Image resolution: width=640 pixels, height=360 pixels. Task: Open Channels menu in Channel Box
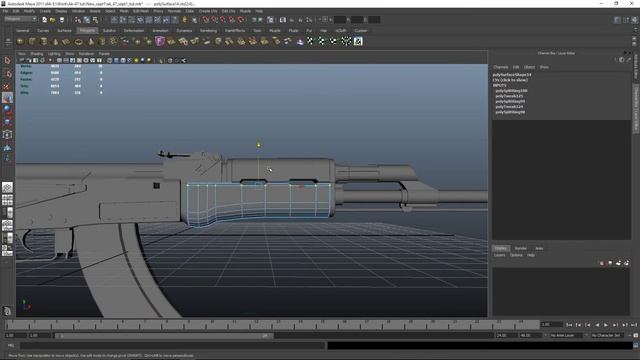pyautogui.click(x=500, y=67)
